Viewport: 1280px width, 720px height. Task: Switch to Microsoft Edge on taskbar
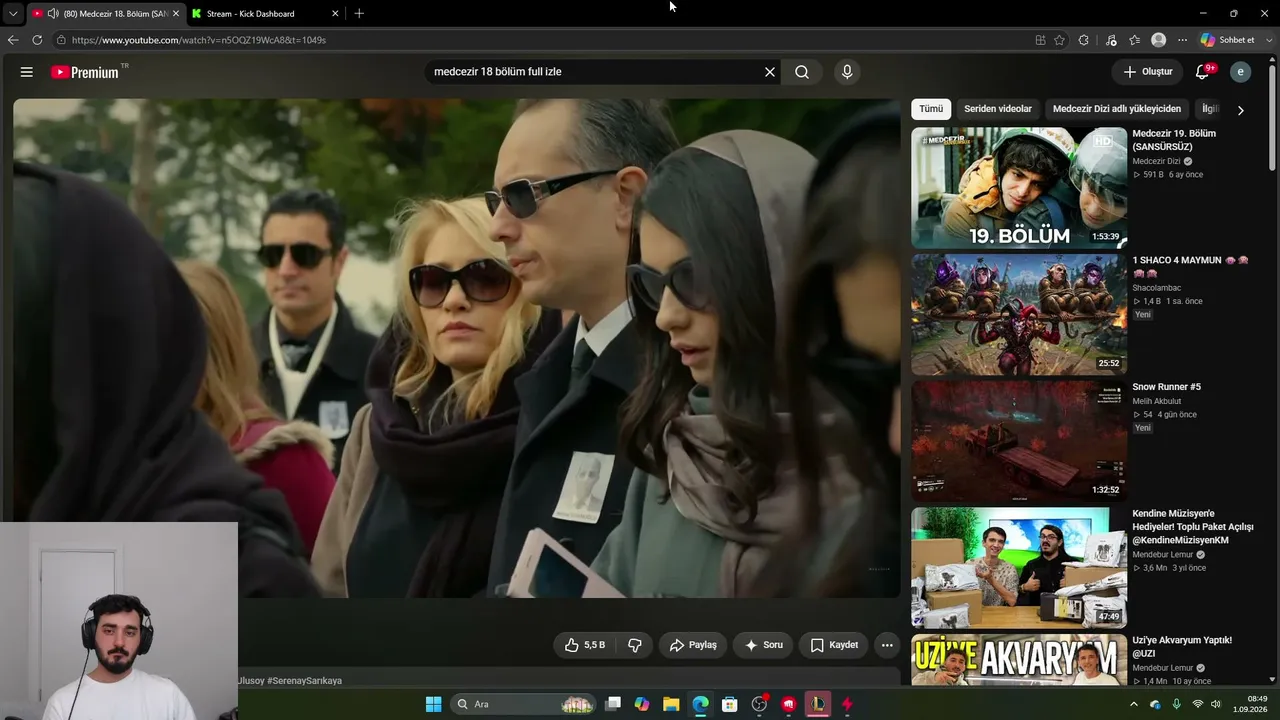[x=701, y=704]
